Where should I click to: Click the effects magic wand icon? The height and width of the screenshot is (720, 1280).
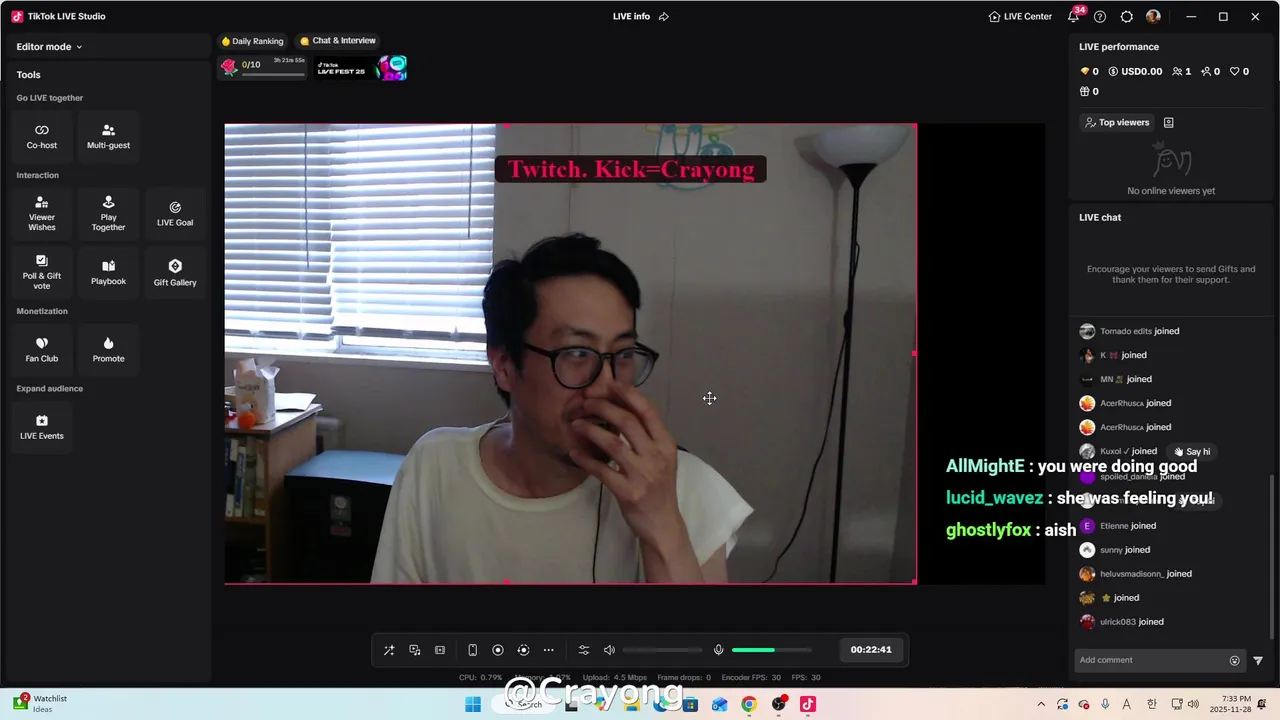[389, 650]
